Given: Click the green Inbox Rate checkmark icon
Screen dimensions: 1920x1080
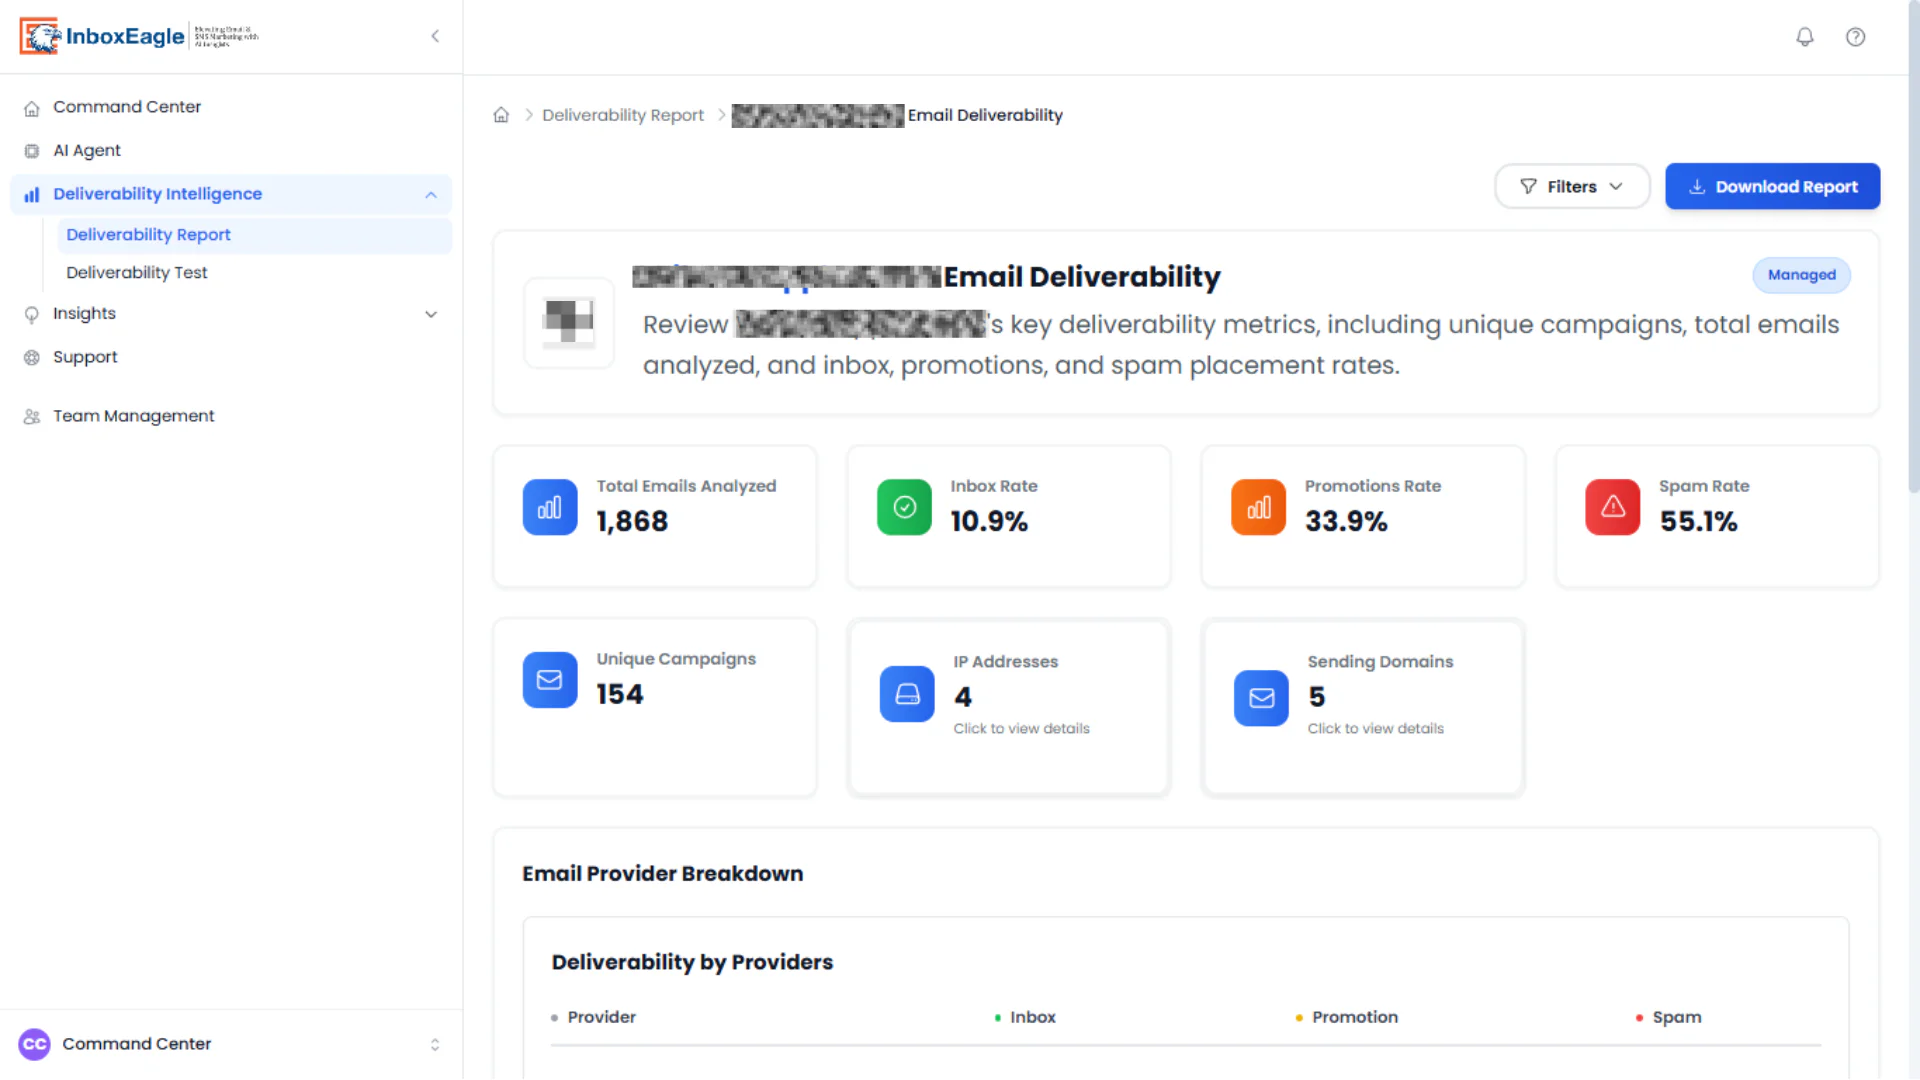Looking at the screenshot, I should (904, 507).
